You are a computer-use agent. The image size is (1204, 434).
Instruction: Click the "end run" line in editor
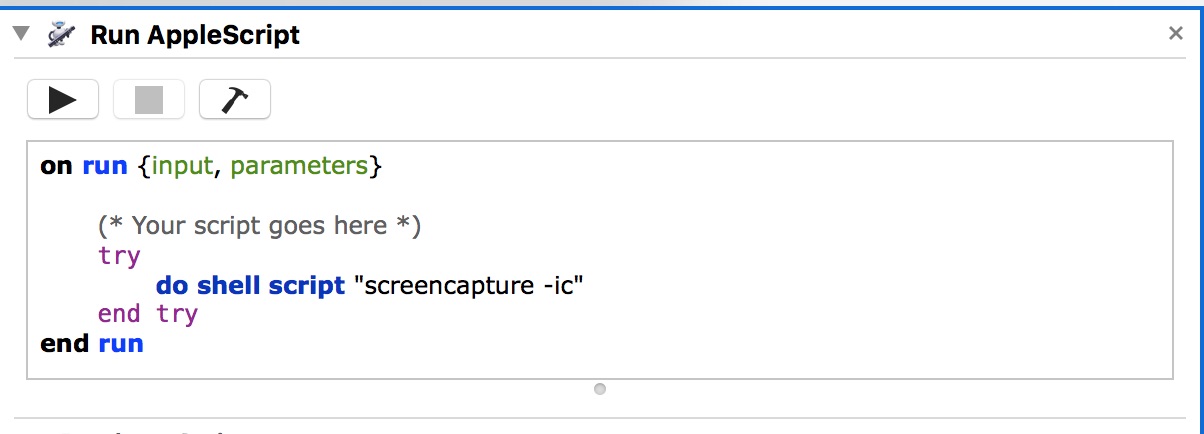click(92, 344)
